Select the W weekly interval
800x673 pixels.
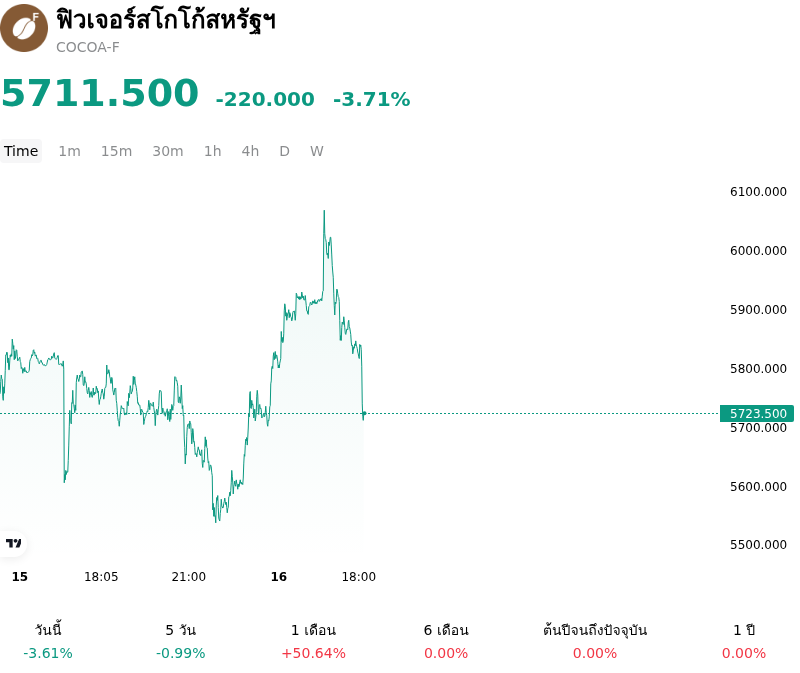(317, 151)
